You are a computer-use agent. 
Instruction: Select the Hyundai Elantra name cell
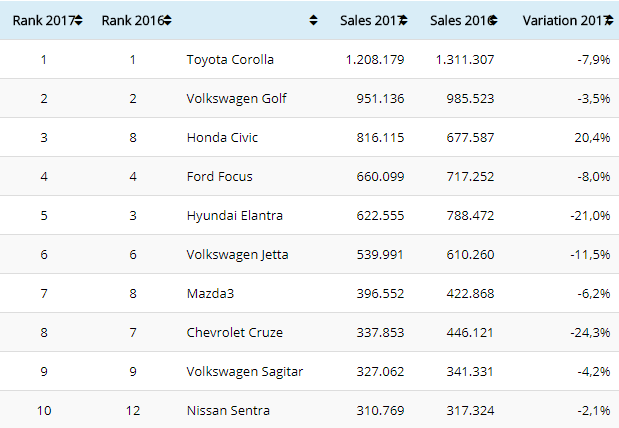tap(234, 216)
